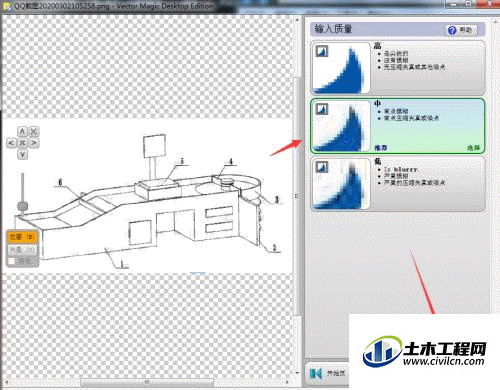Click the small preview icon in the 低 thumbnail
Viewport: 500px width, 390px height.
pyautogui.click(x=322, y=167)
